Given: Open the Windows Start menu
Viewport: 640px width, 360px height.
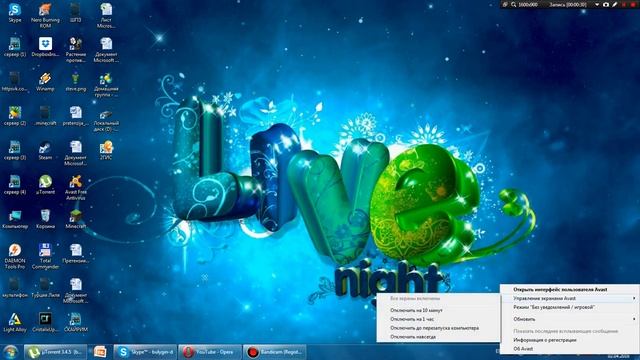Looking at the screenshot, I should [x=11, y=352].
